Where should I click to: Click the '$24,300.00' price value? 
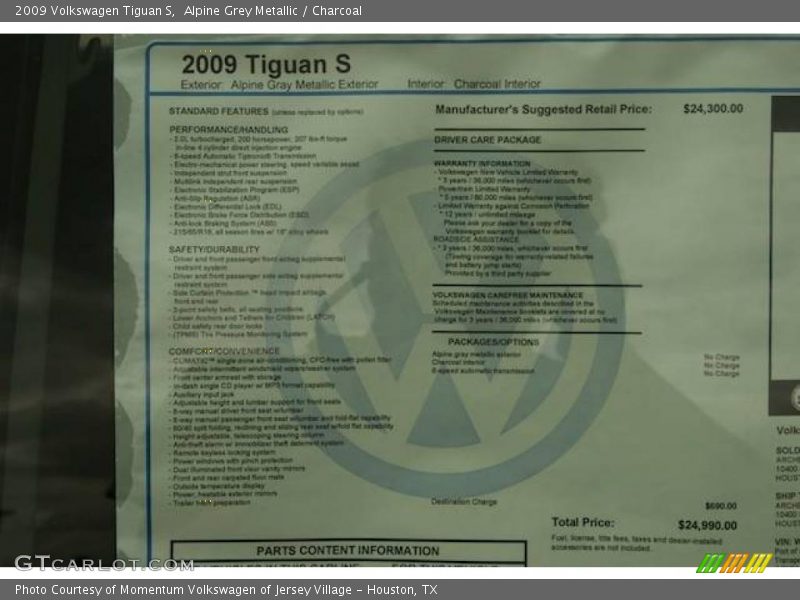pyautogui.click(x=713, y=108)
